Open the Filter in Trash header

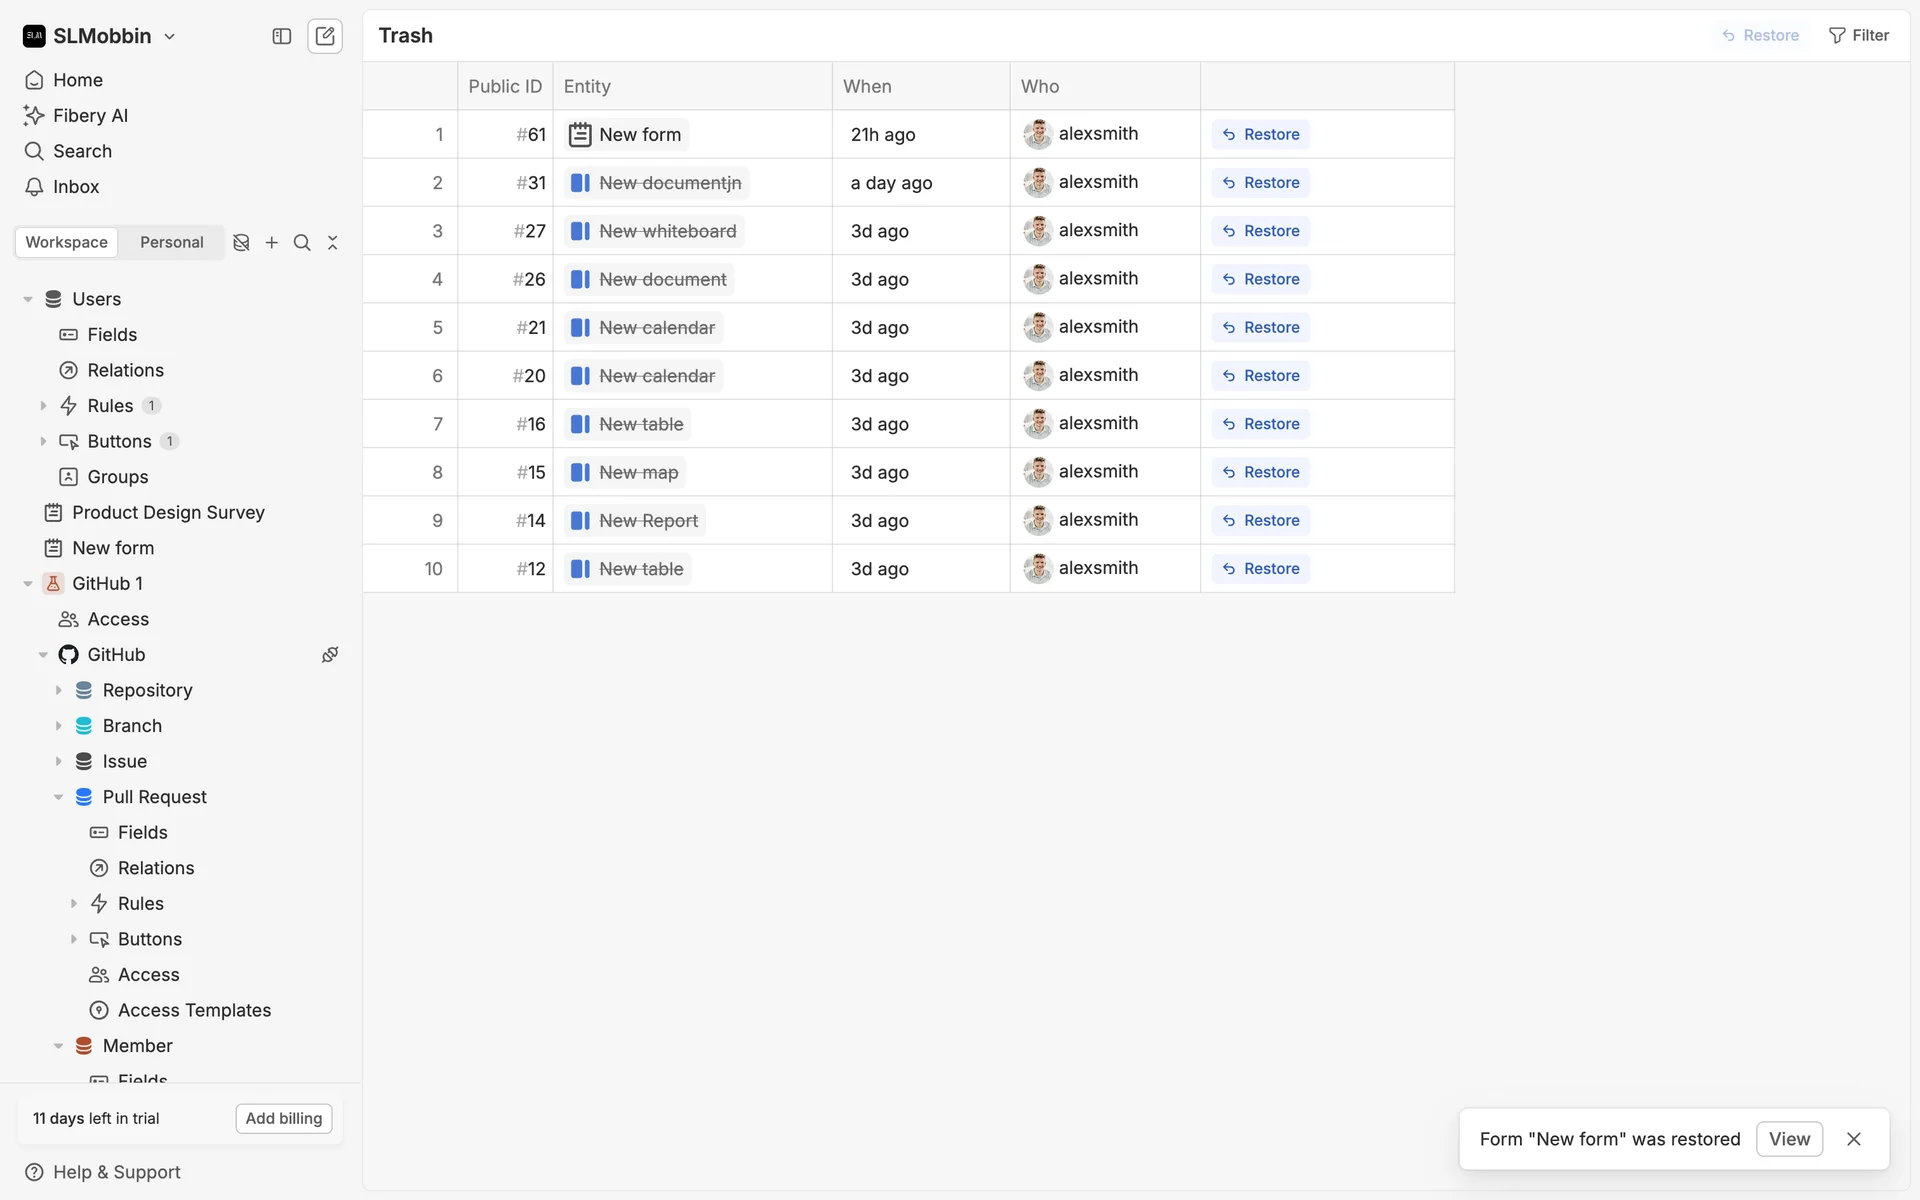tap(1859, 36)
